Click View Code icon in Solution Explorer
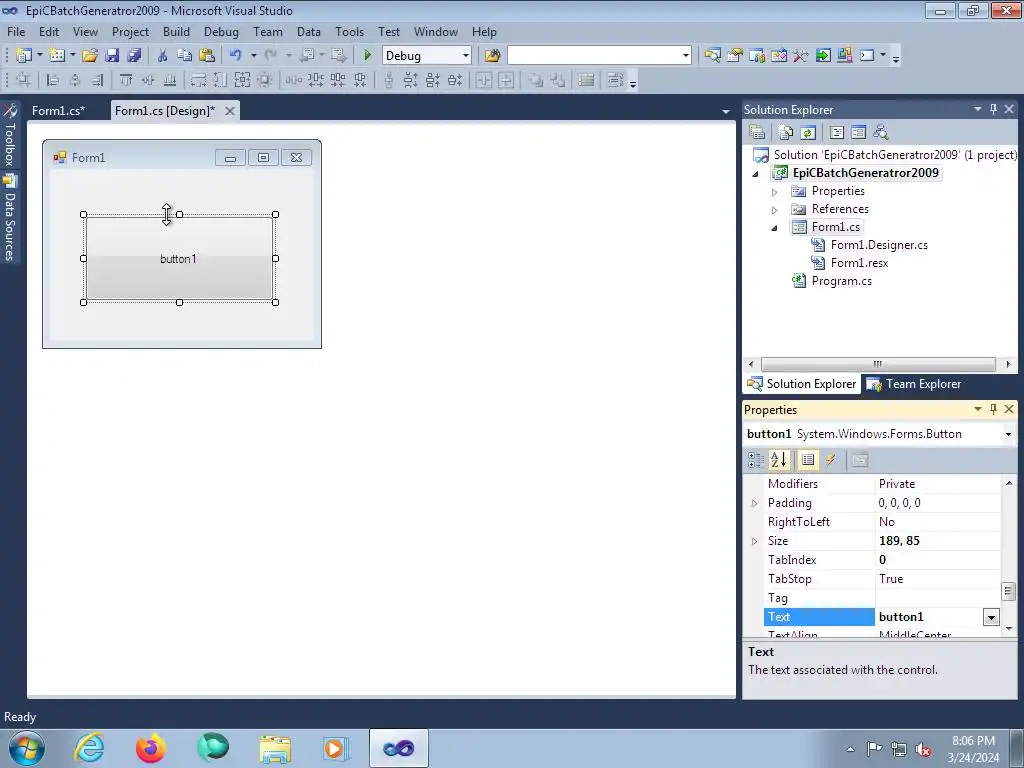 [837, 133]
